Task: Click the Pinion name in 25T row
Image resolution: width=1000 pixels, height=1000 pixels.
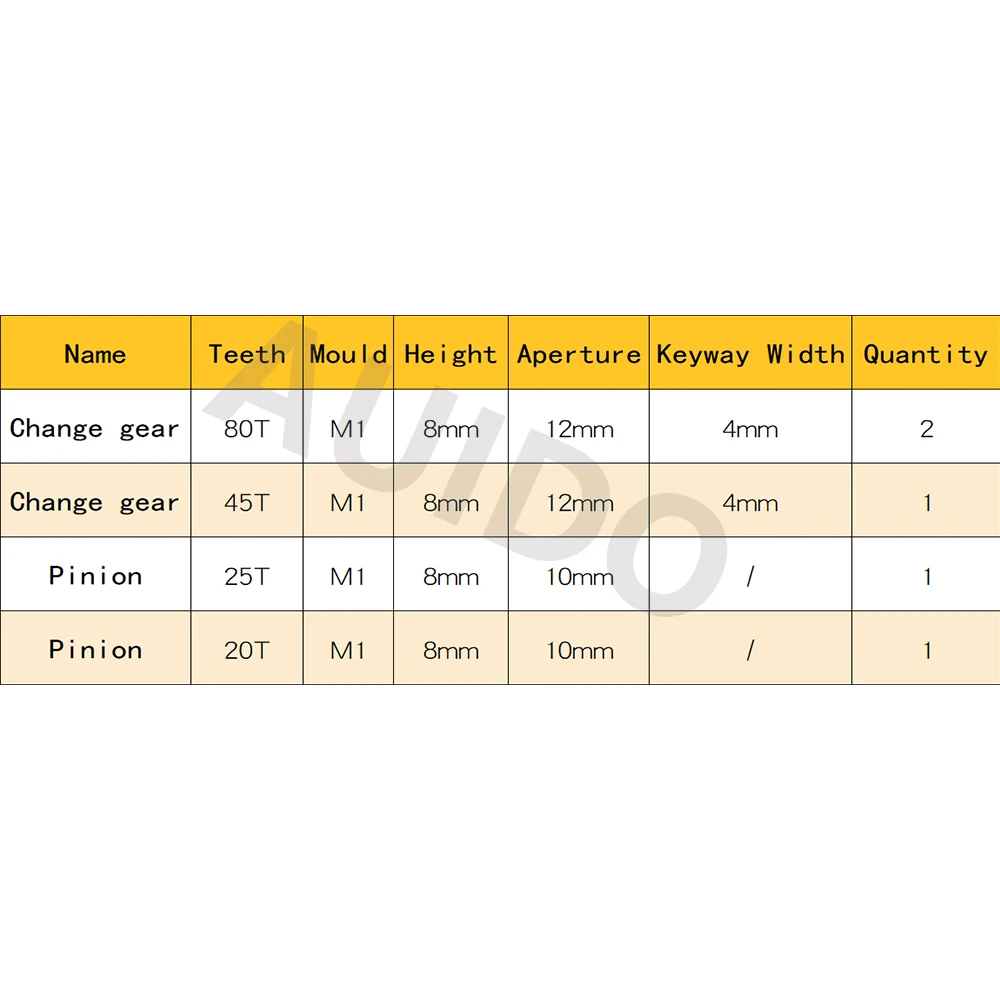Action: point(96,575)
